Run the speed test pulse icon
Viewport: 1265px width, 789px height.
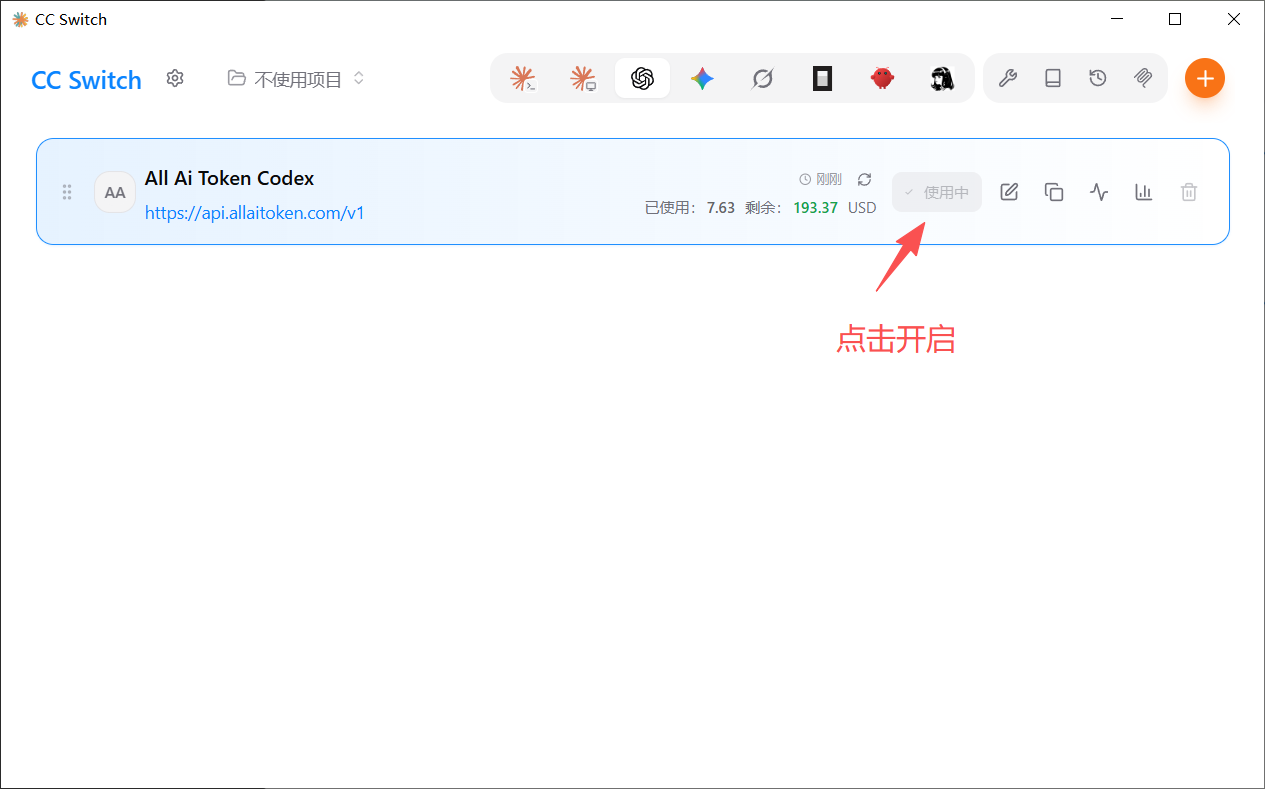coord(1099,192)
